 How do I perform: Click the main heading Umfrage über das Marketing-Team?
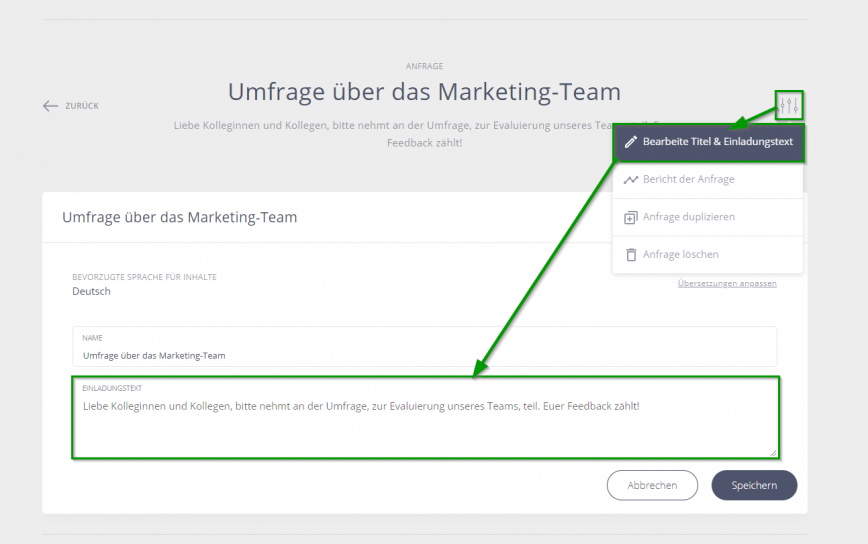pos(425,92)
